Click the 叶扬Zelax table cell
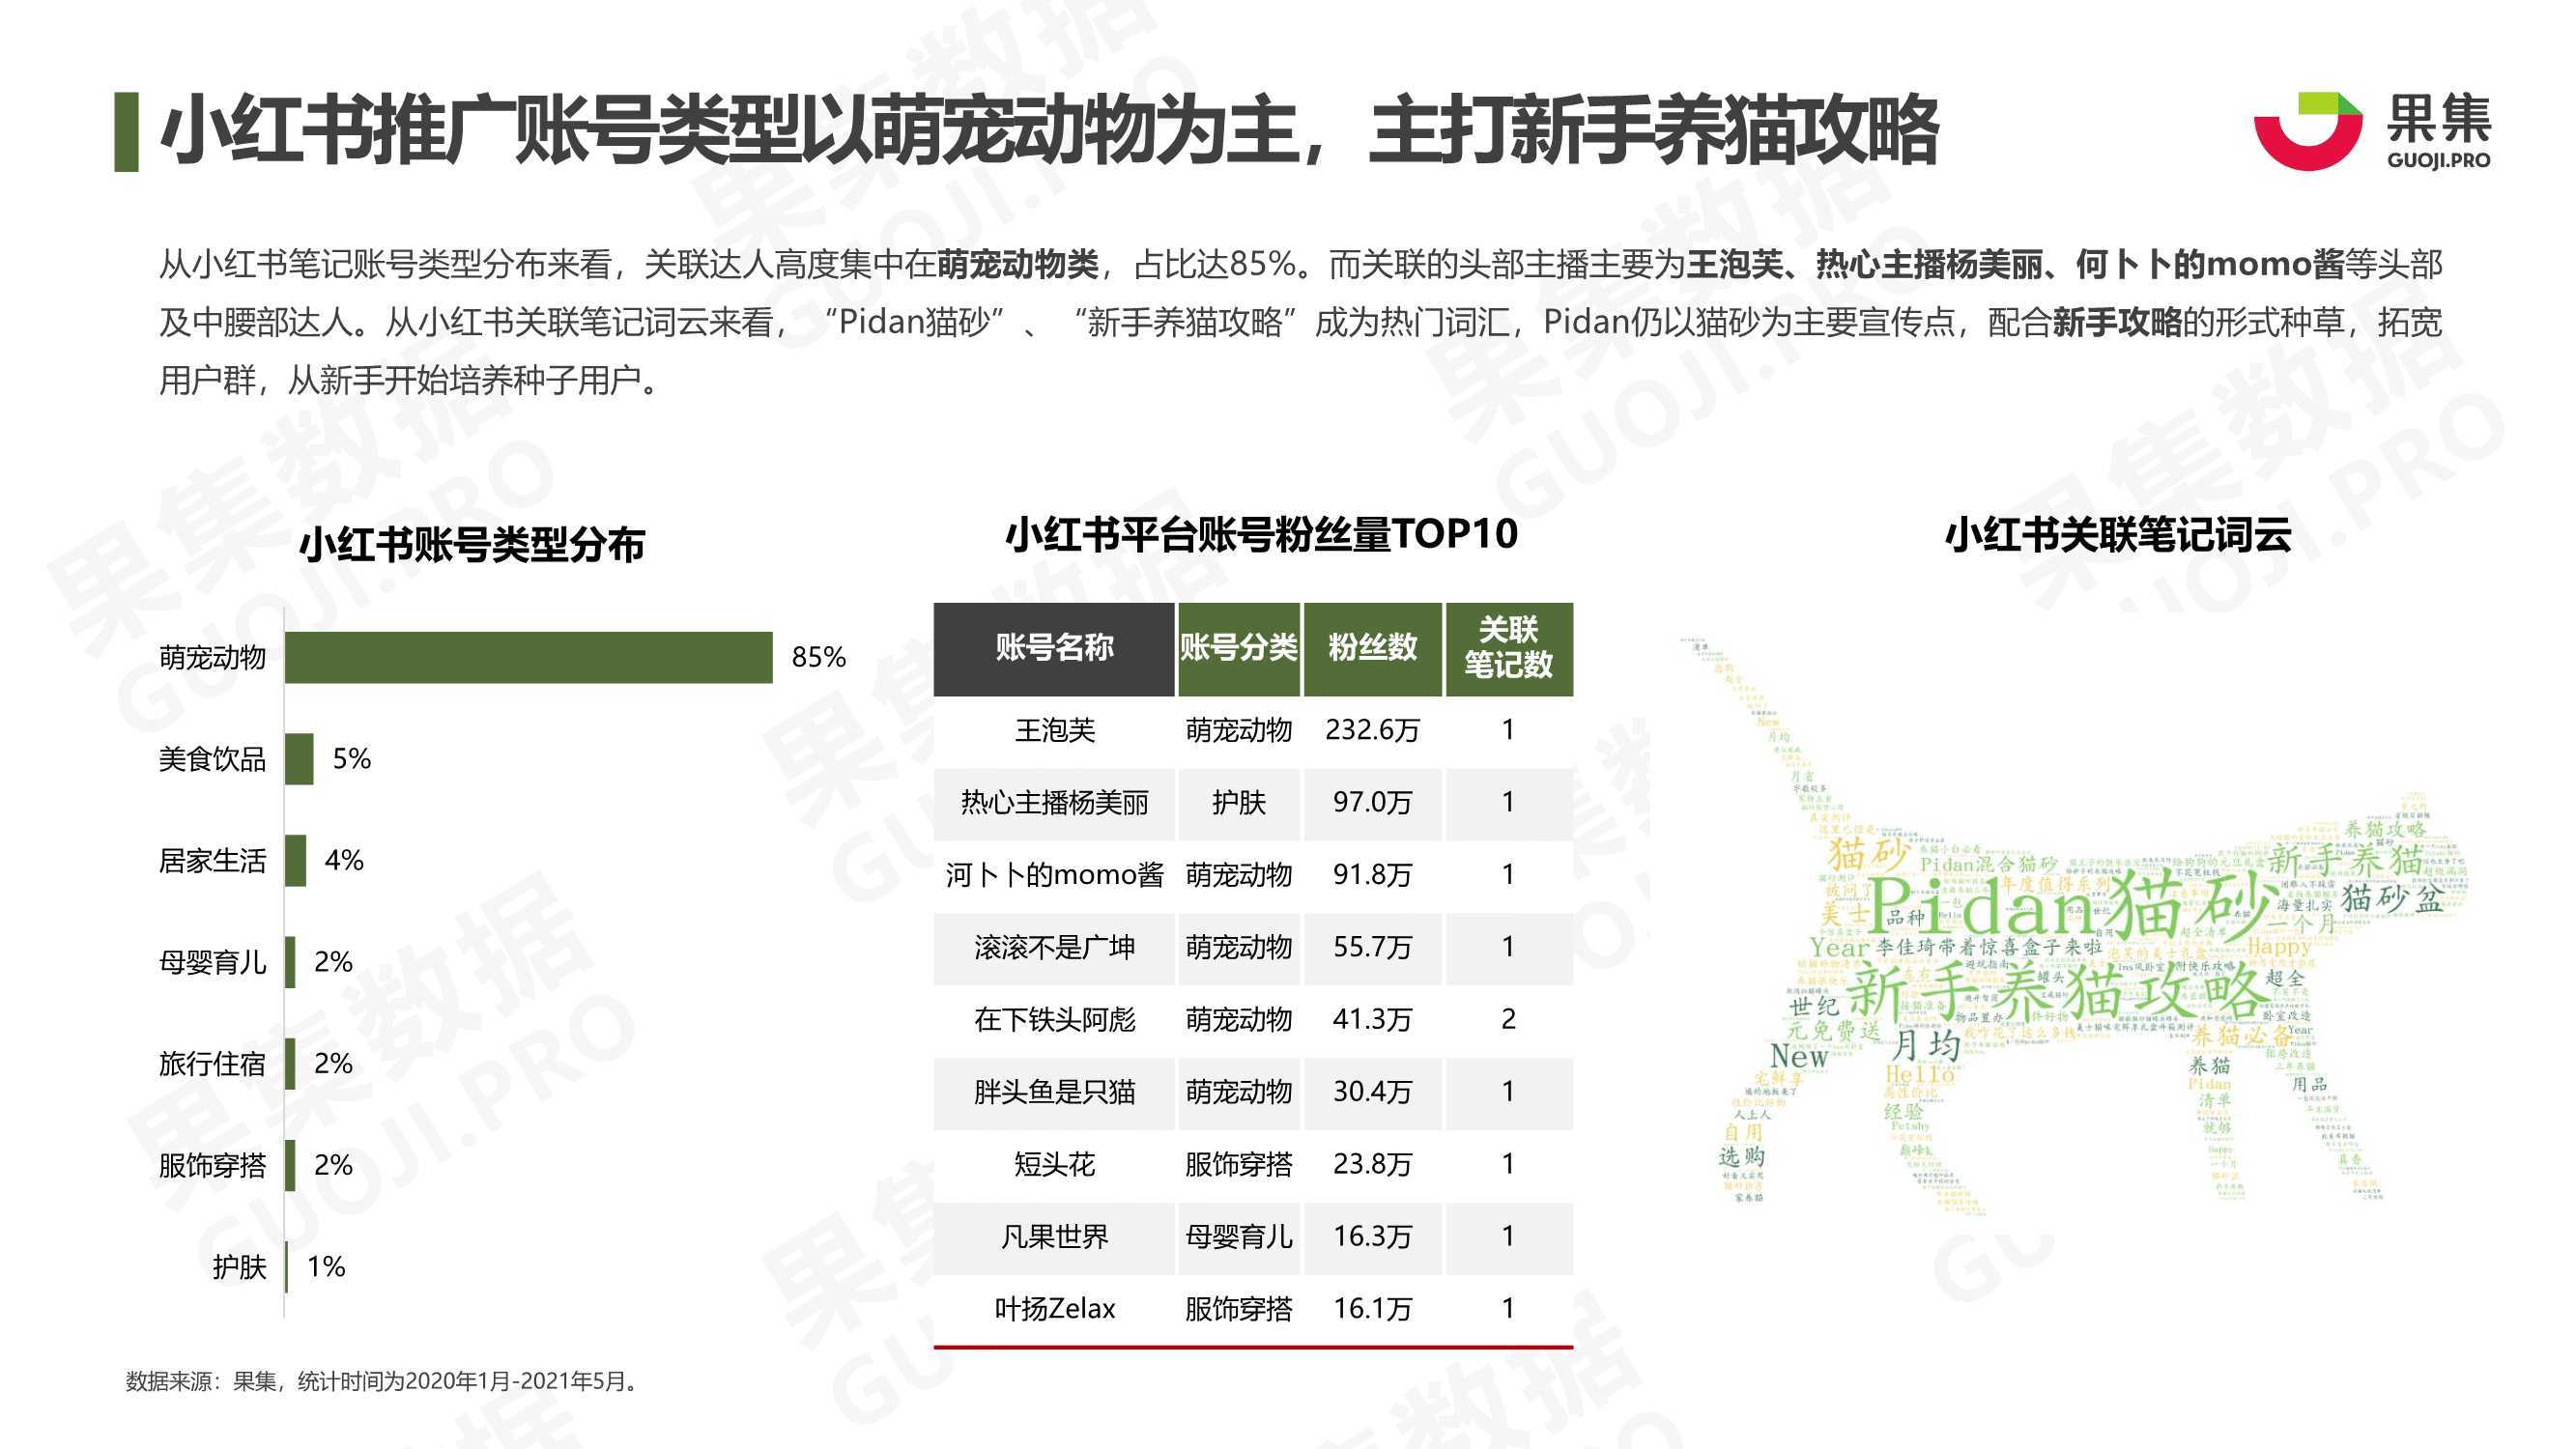The width and height of the screenshot is (2576, 1449). click(1055, 1309)
